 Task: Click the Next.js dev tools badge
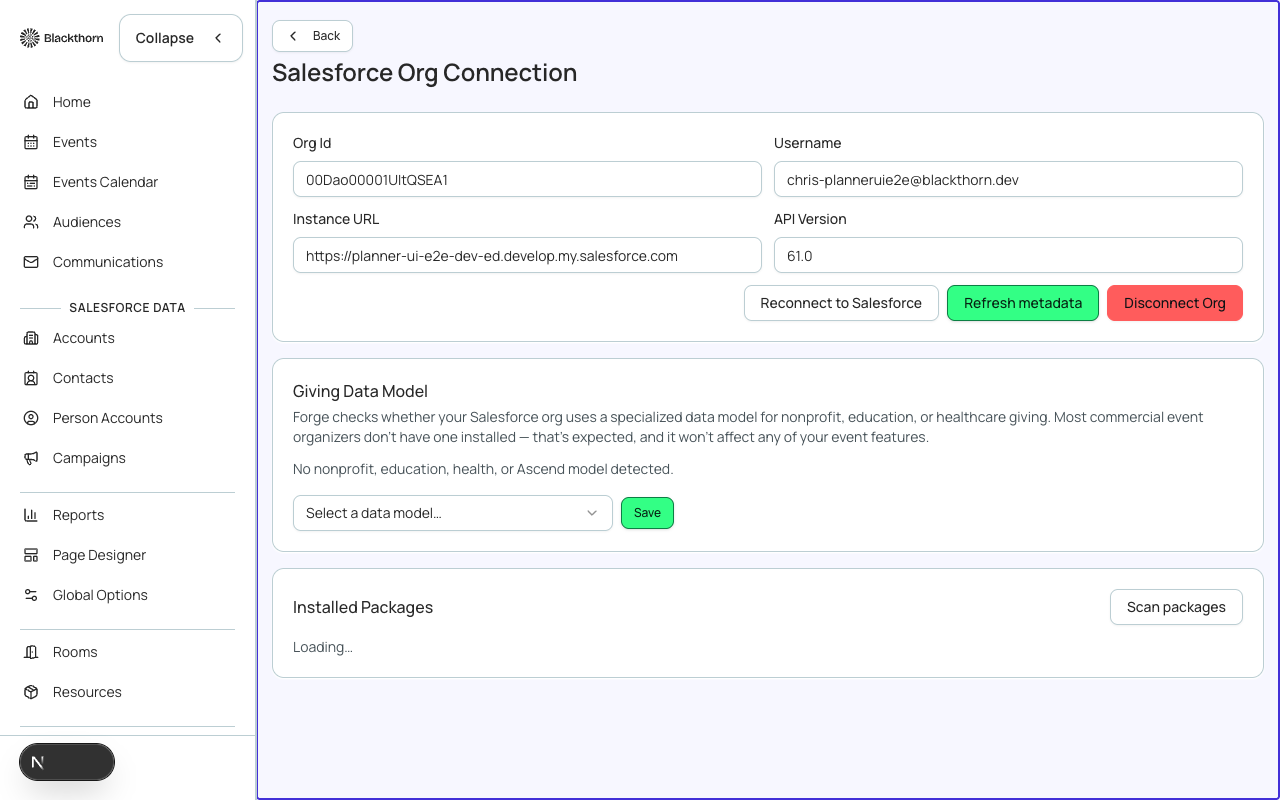click(x=67, y=762)
